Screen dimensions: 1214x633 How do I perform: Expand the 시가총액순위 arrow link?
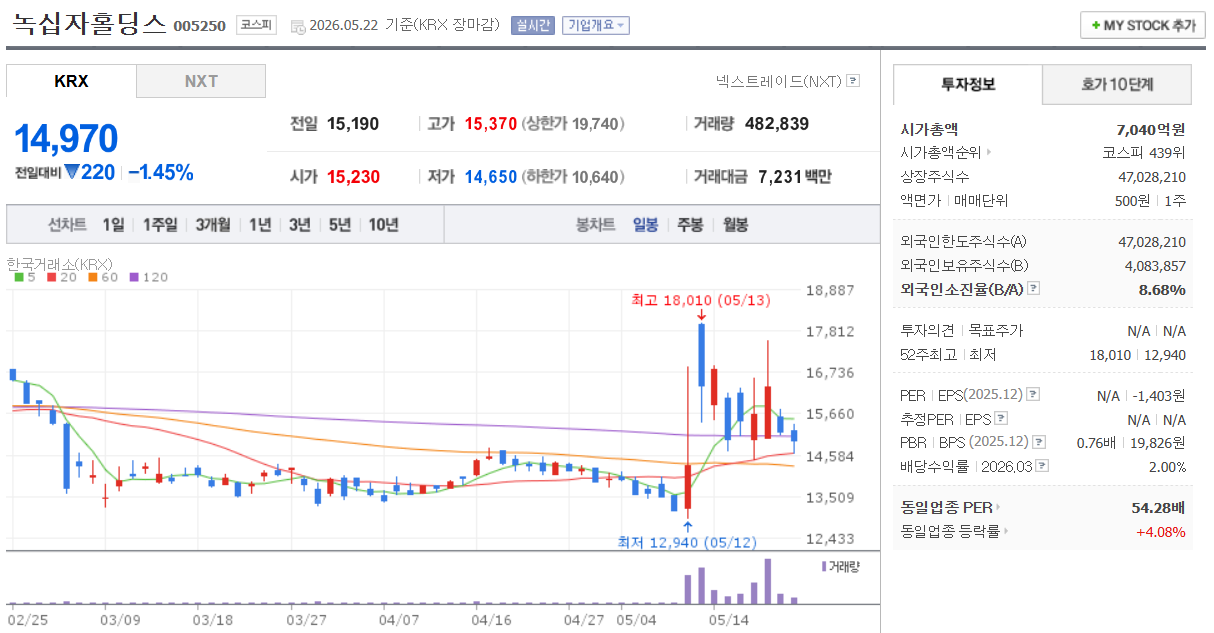pyautogui.click(x=989, y=153)
